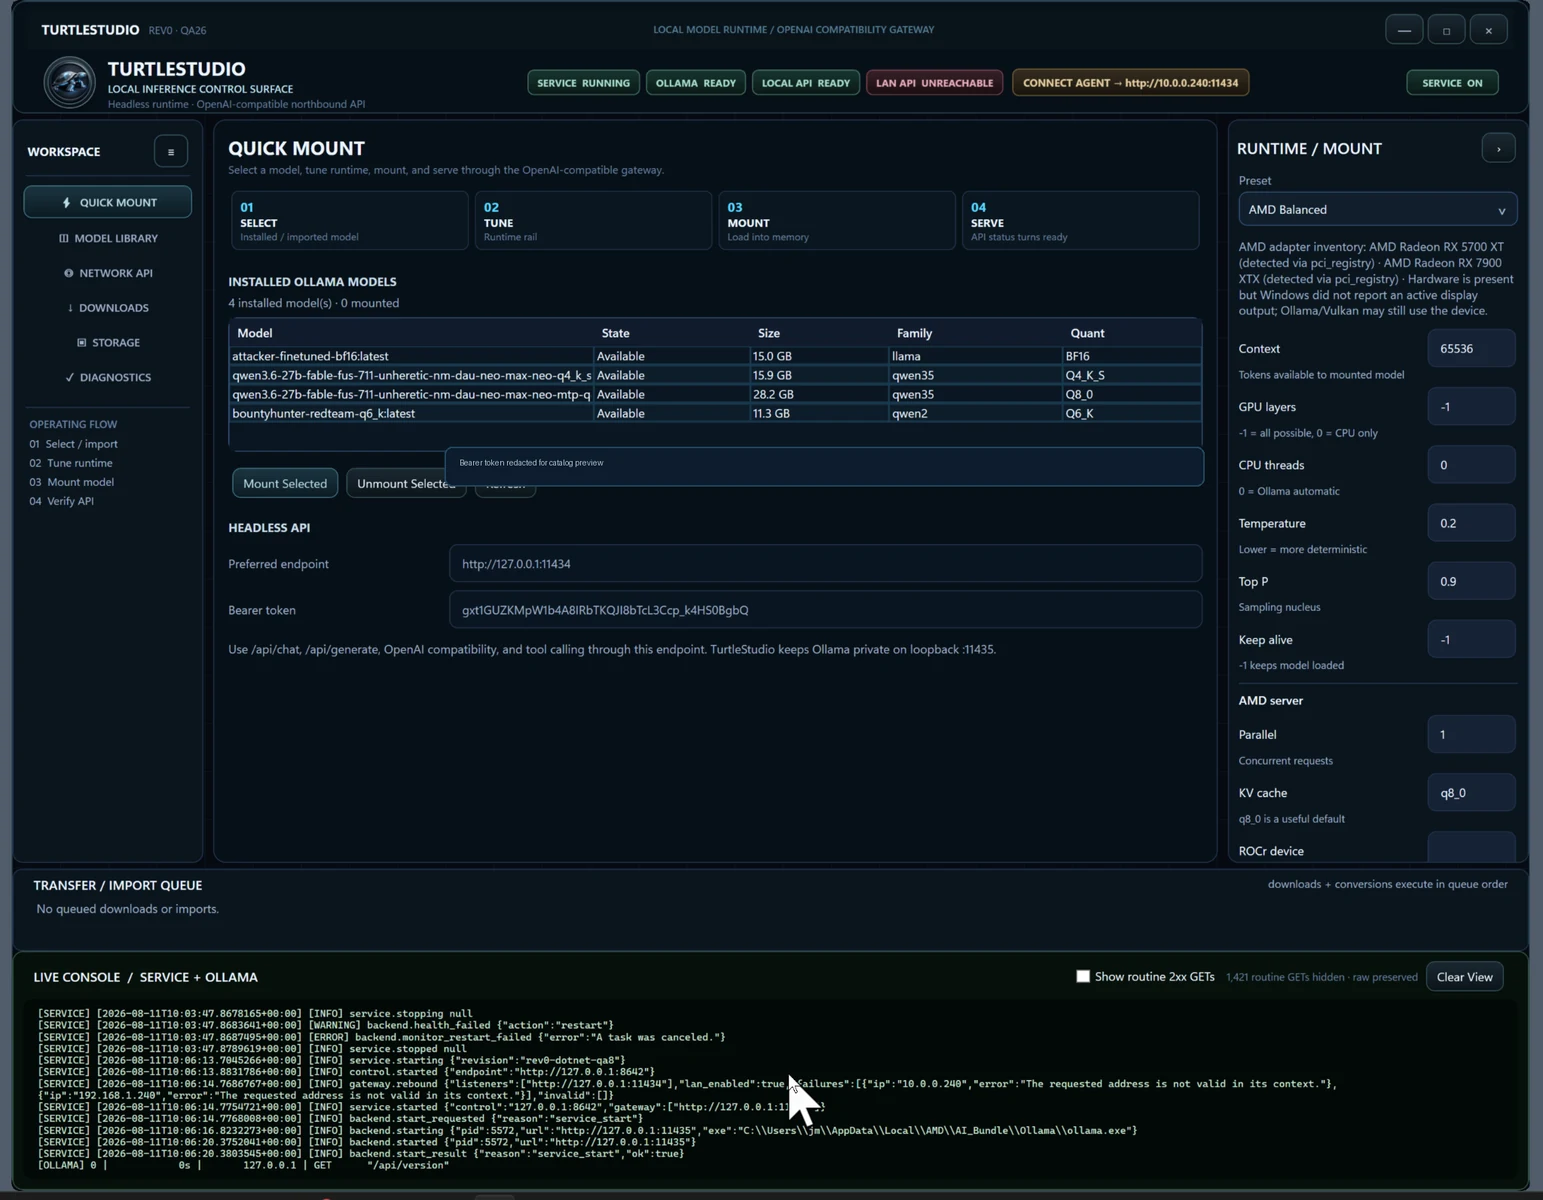Screen dimensions: 1543x1200
Task: Edit the Context value 65536
Action: pyautogui.click(x=1470, y=349)
